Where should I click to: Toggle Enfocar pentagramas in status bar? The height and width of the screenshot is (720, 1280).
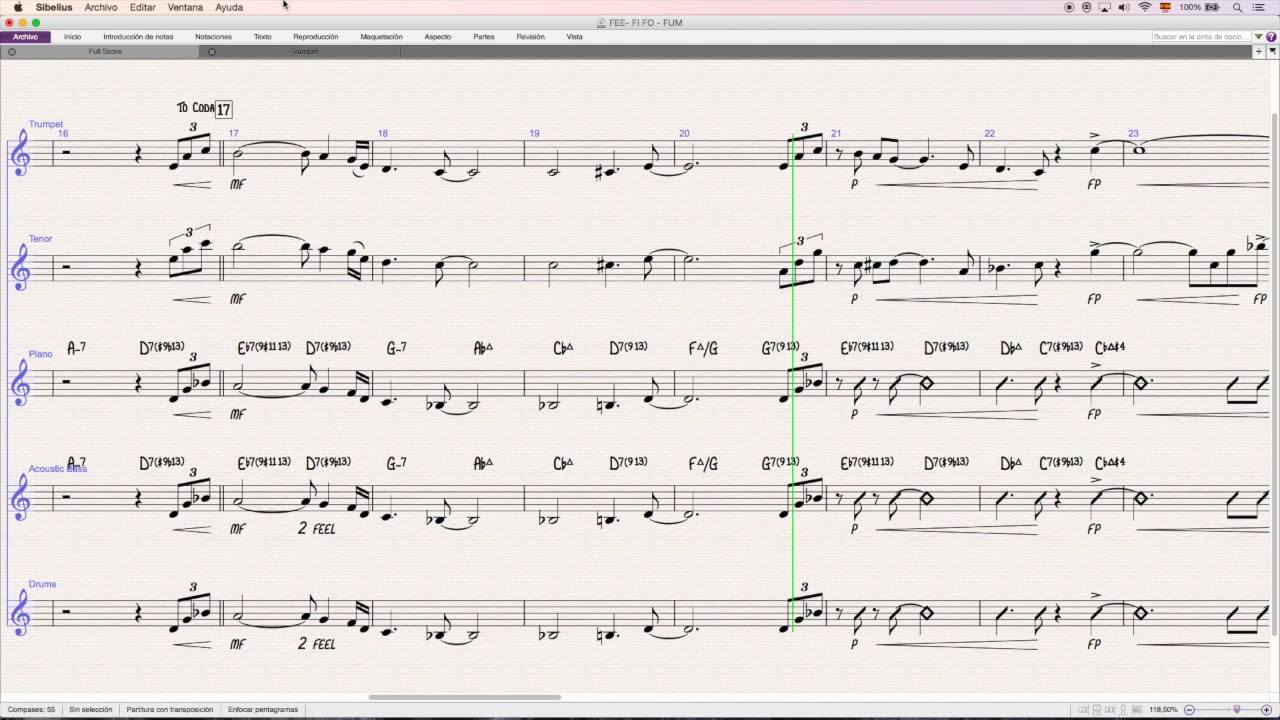[x=263, y=710]
